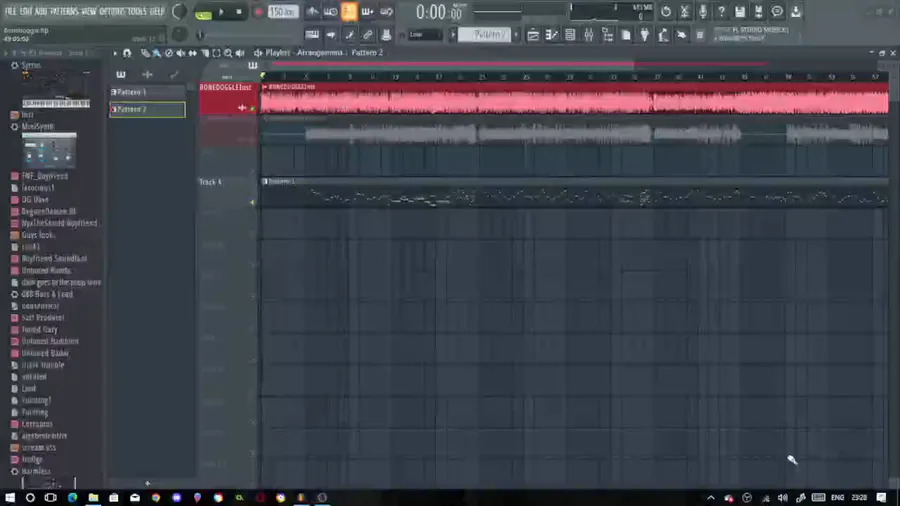The image size is (900, 506).
Task: Open the Harmless browser item
Action: (x=36, y=471)
